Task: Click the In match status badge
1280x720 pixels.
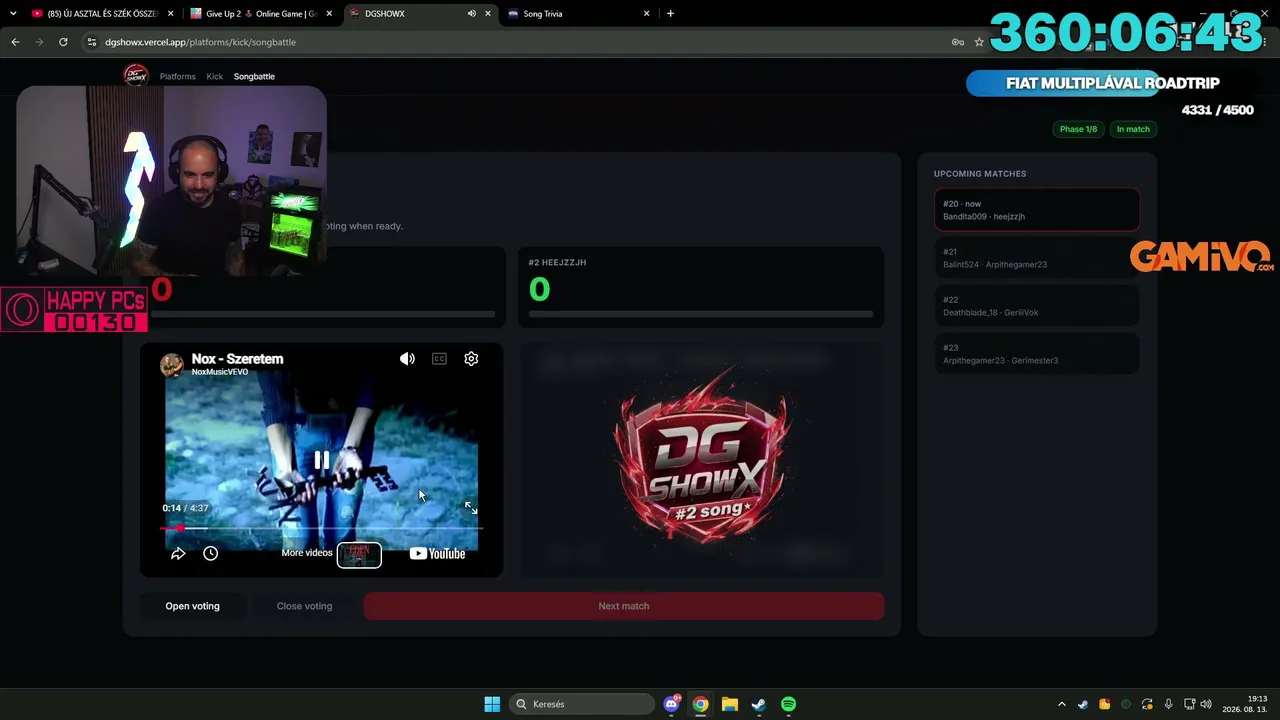Action: pyautogui.click(x=1133, y=129)
